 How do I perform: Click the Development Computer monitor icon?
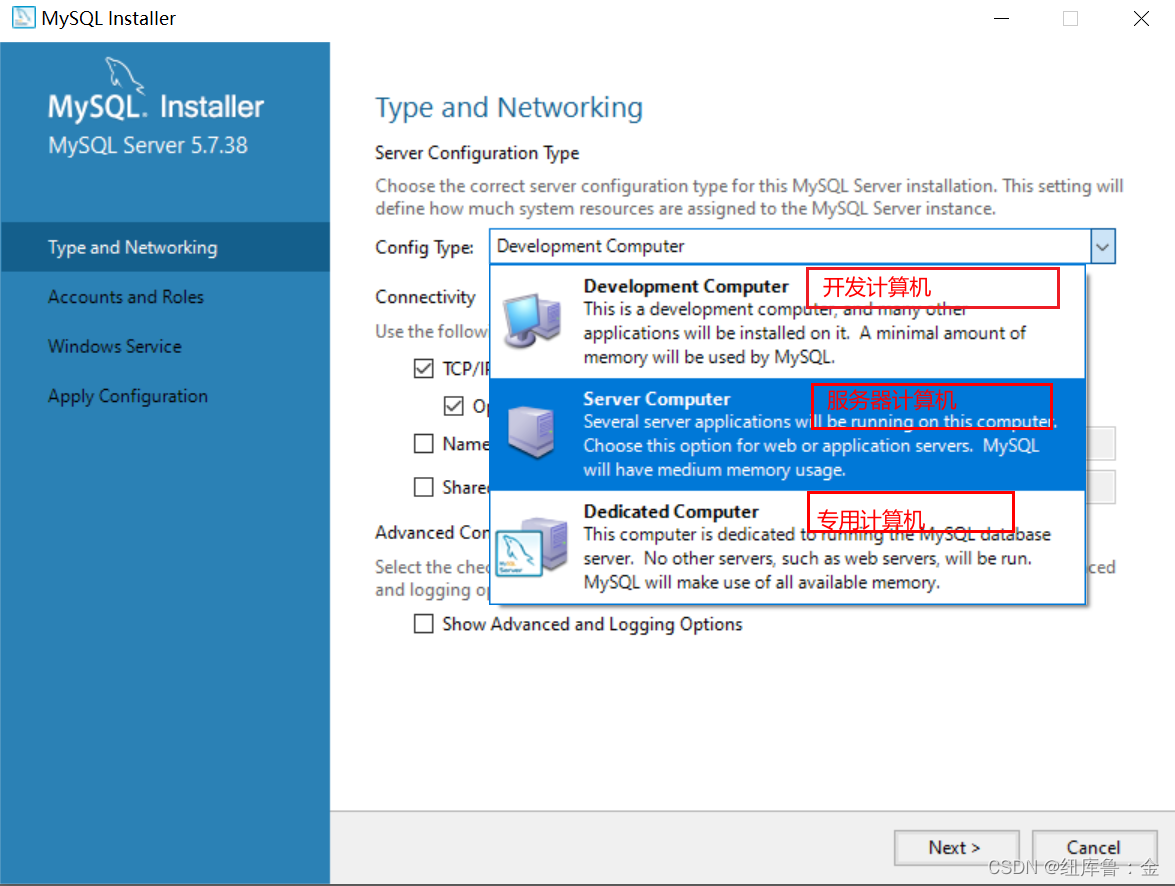(x=532, y=321)
